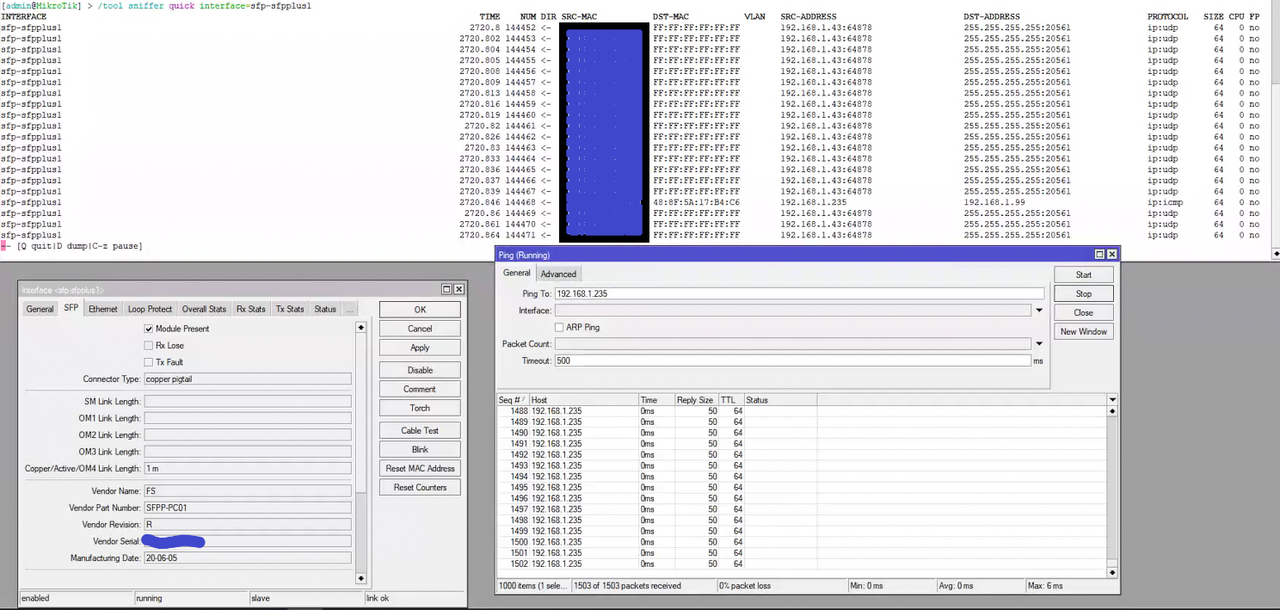Click the Close button in Ping window
The width and height of the screenshot is (1280, 610).
(x=1083, y=312)
